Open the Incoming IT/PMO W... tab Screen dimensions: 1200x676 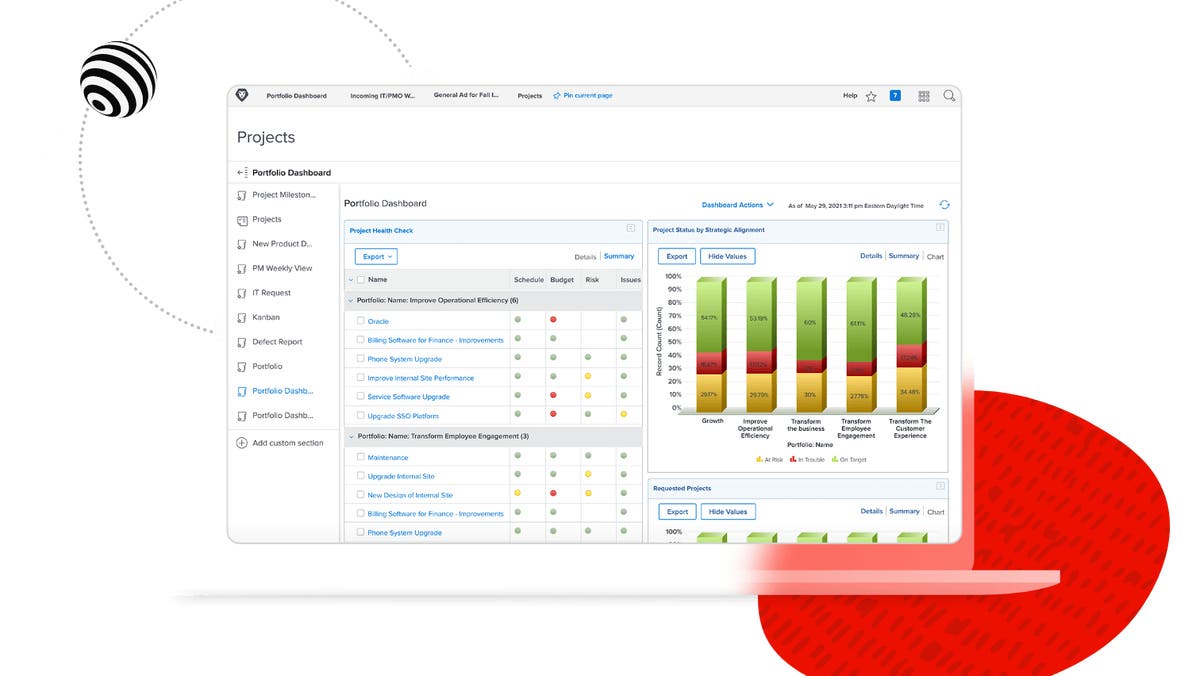pyautogui.click(x=382, y=96)
